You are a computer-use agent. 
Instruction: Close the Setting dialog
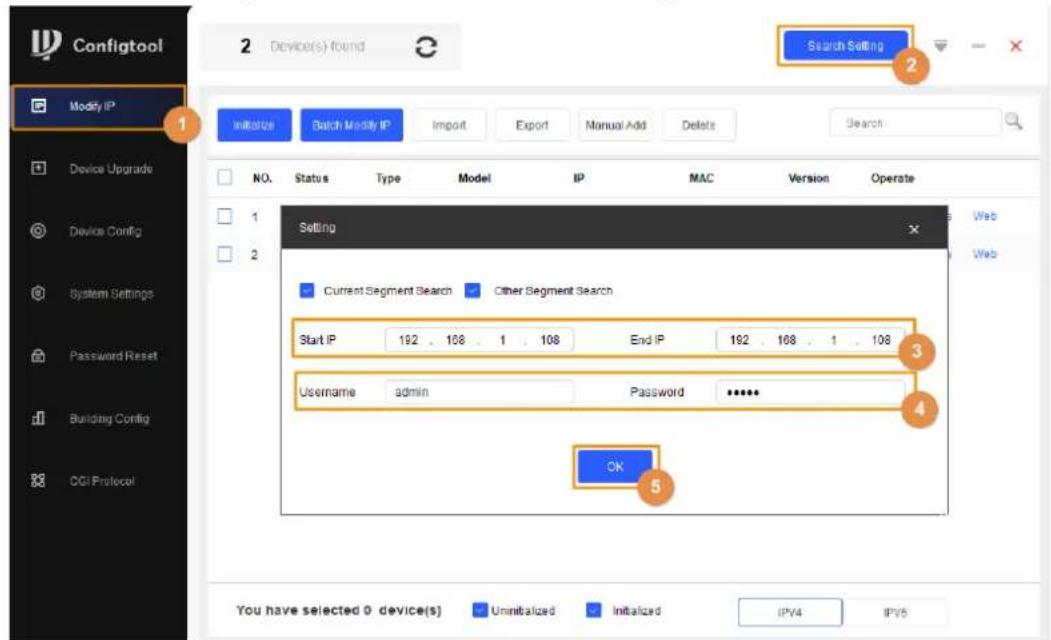914,229
